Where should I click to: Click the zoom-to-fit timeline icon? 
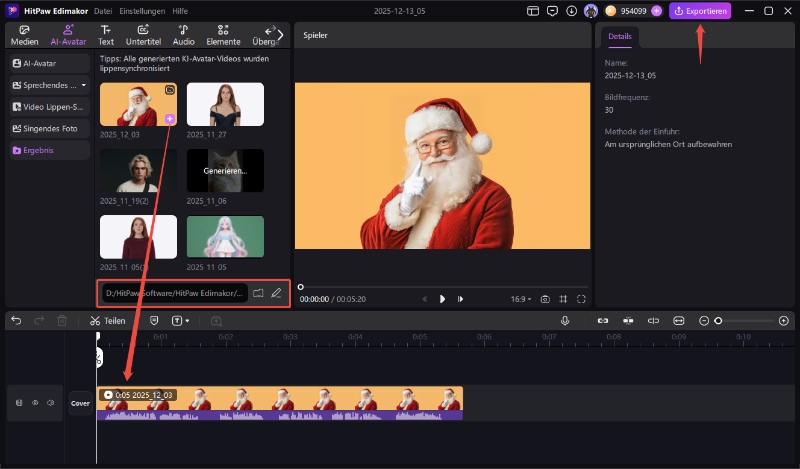(x=679, y=321)
